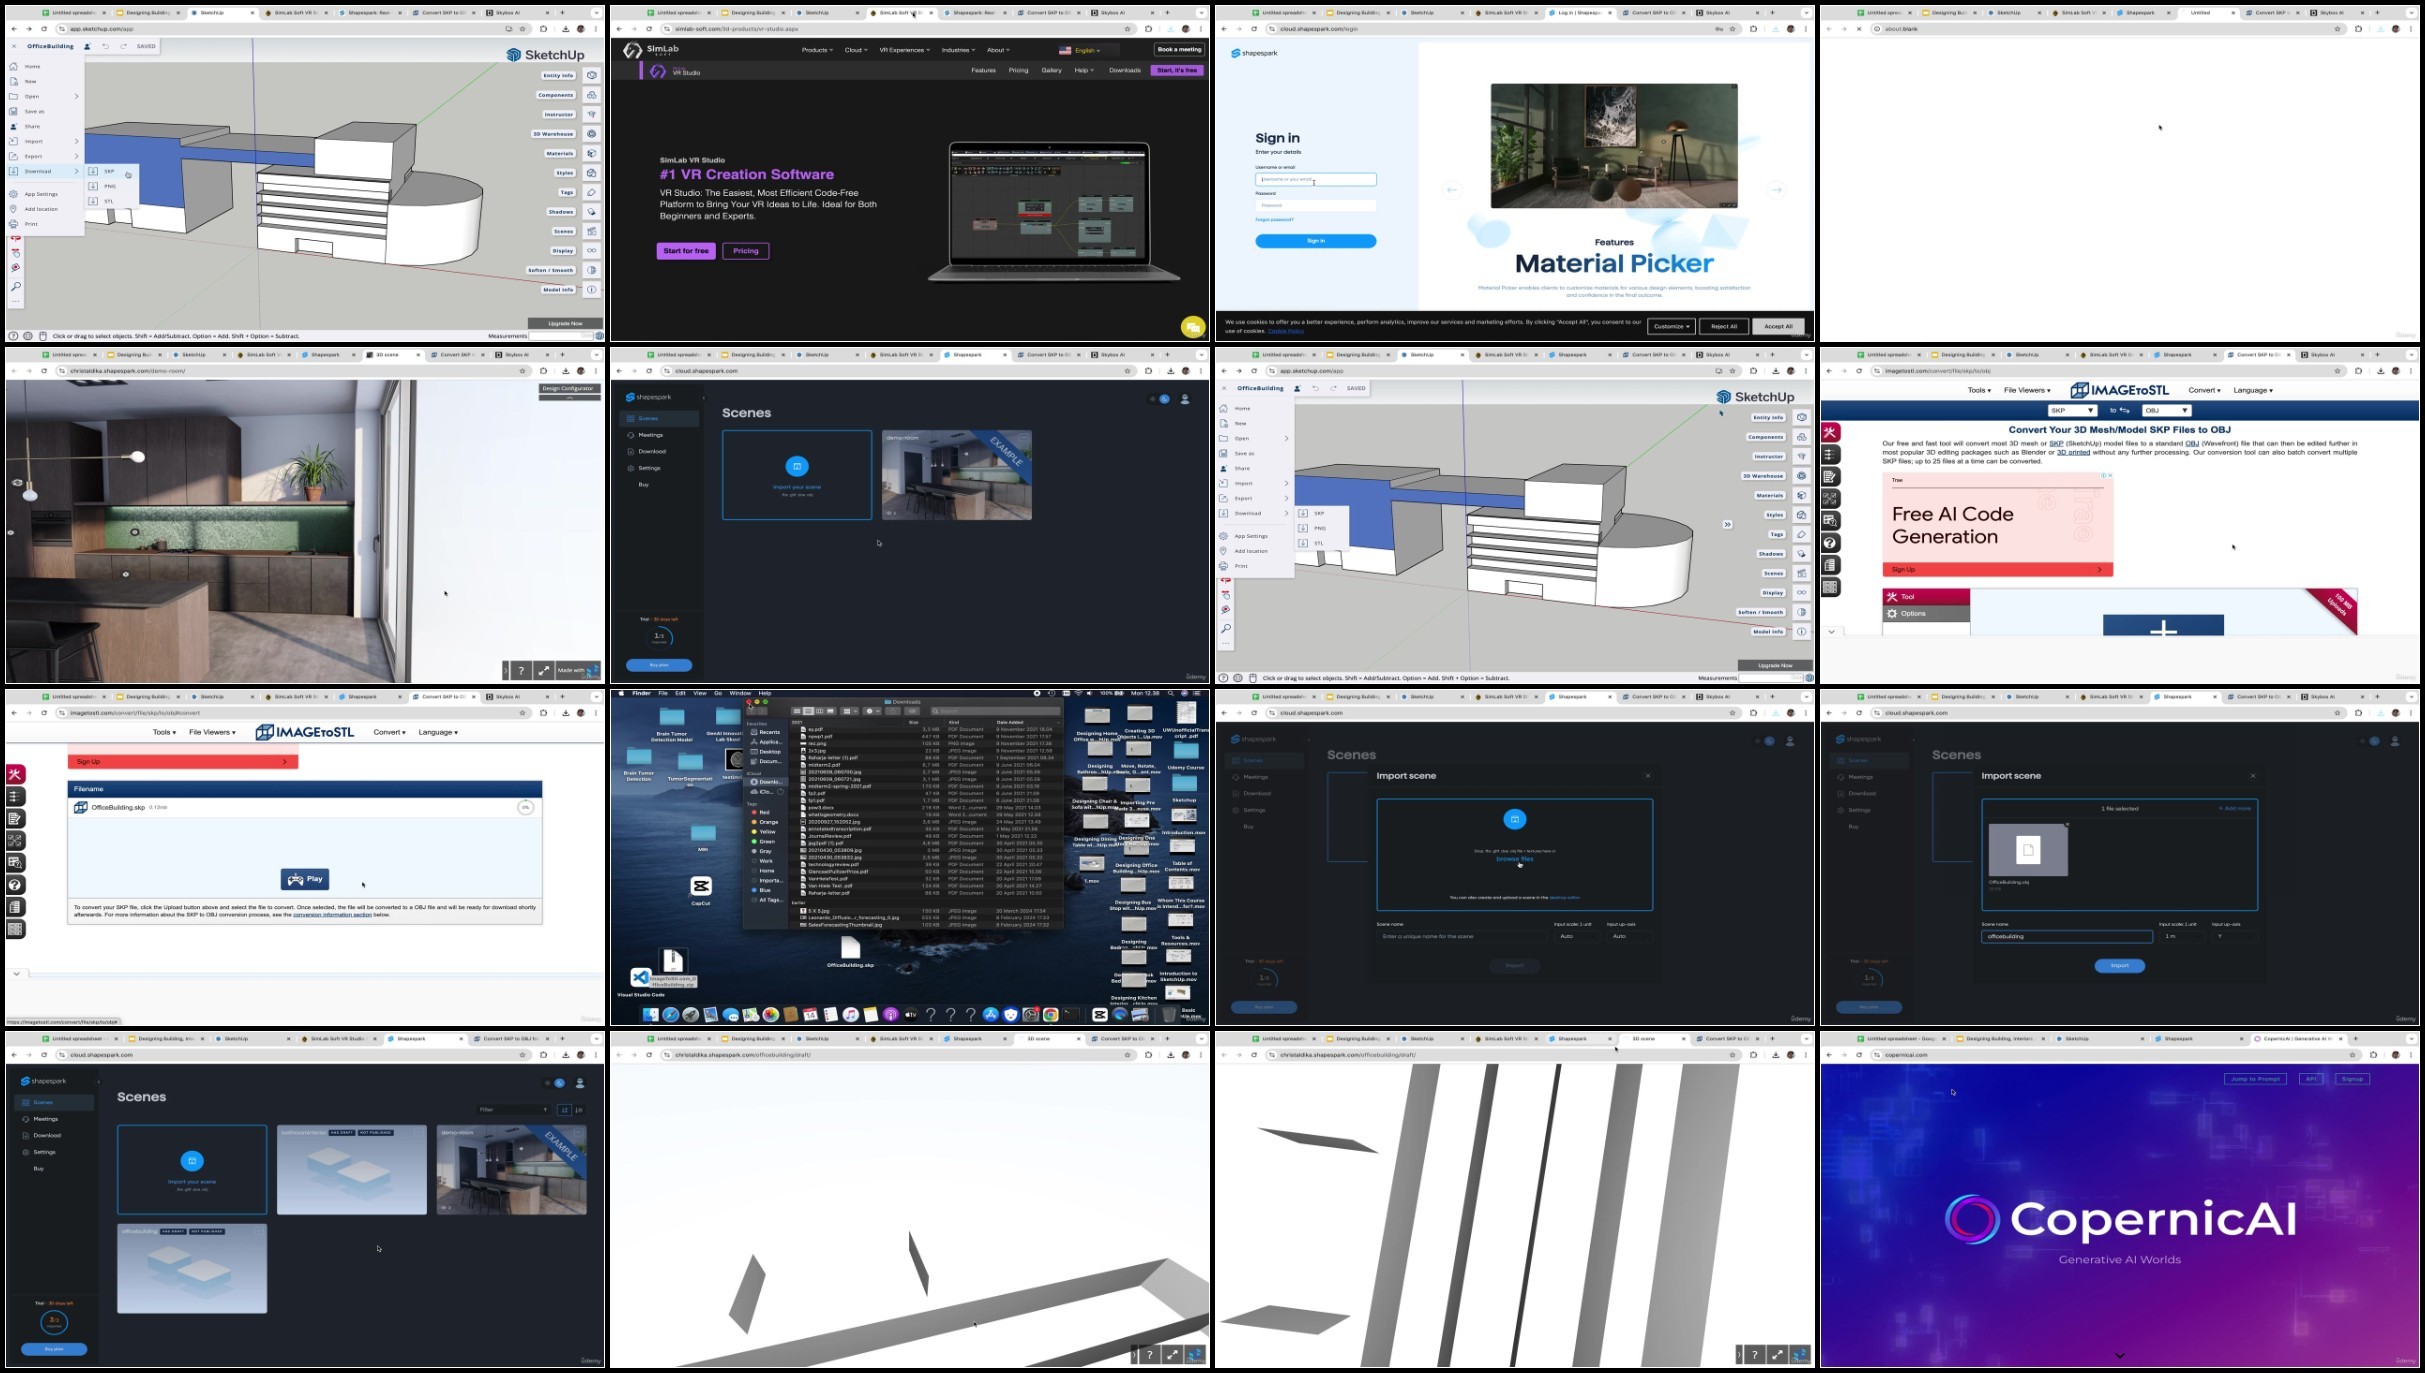Switch Finder to column view

(x=819, y=711)
